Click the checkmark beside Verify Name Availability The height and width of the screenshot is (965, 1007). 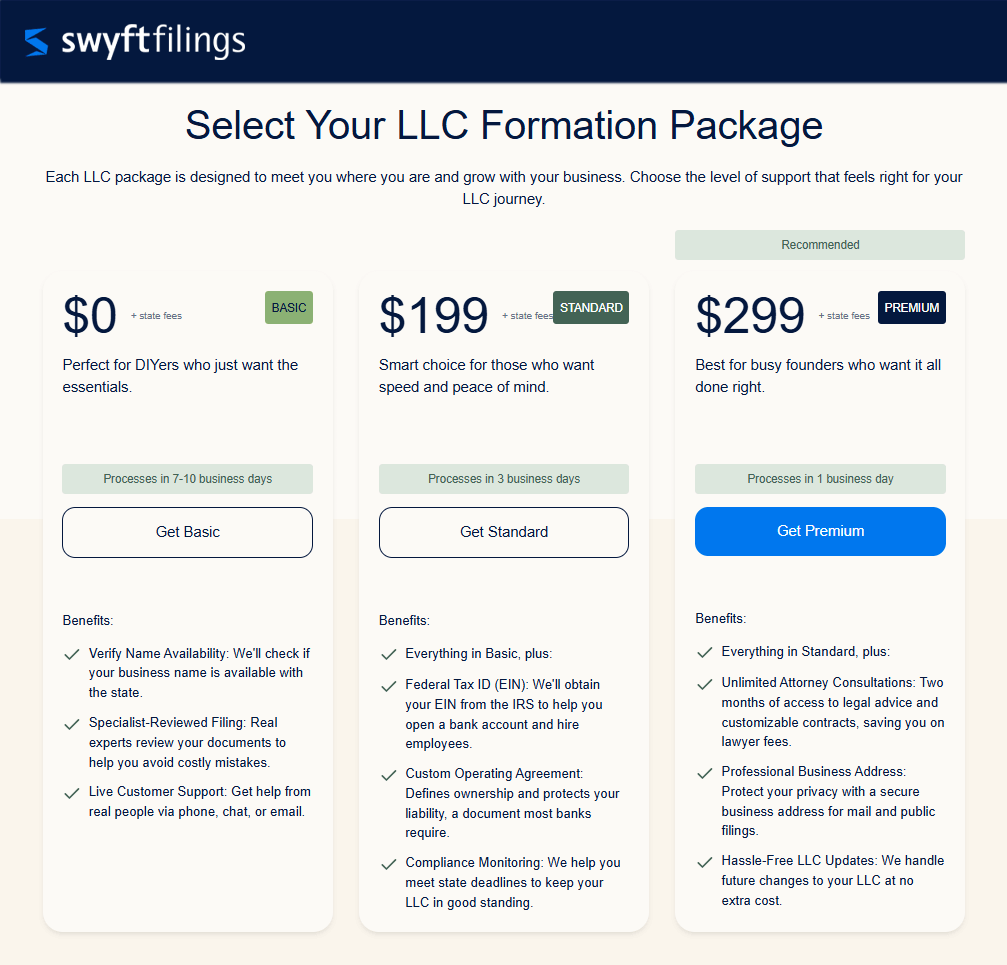pos(71,654)
